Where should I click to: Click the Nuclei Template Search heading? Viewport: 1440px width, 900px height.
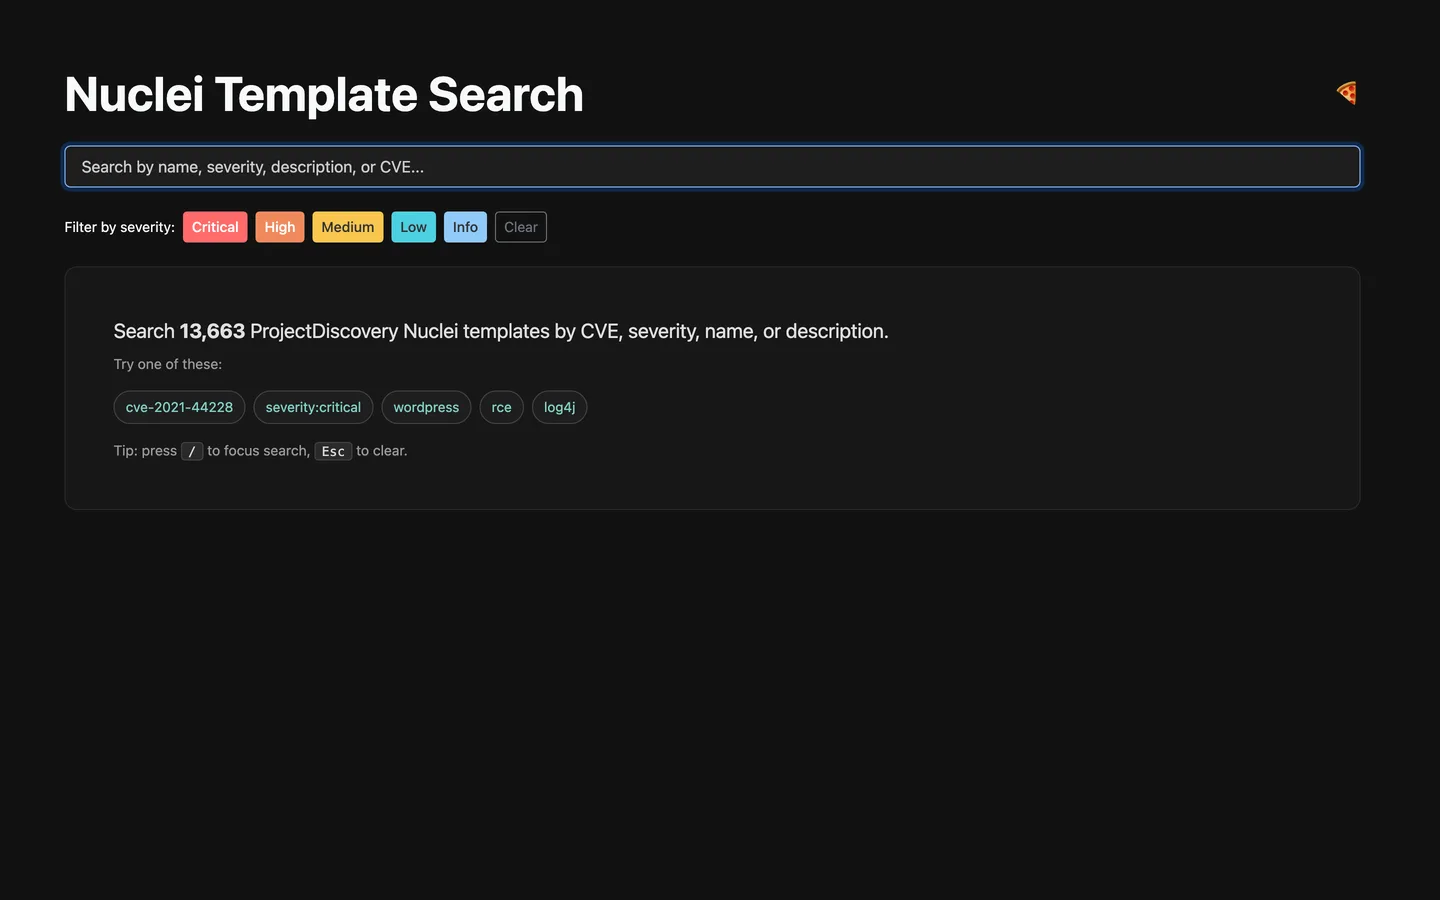point(324,95)
